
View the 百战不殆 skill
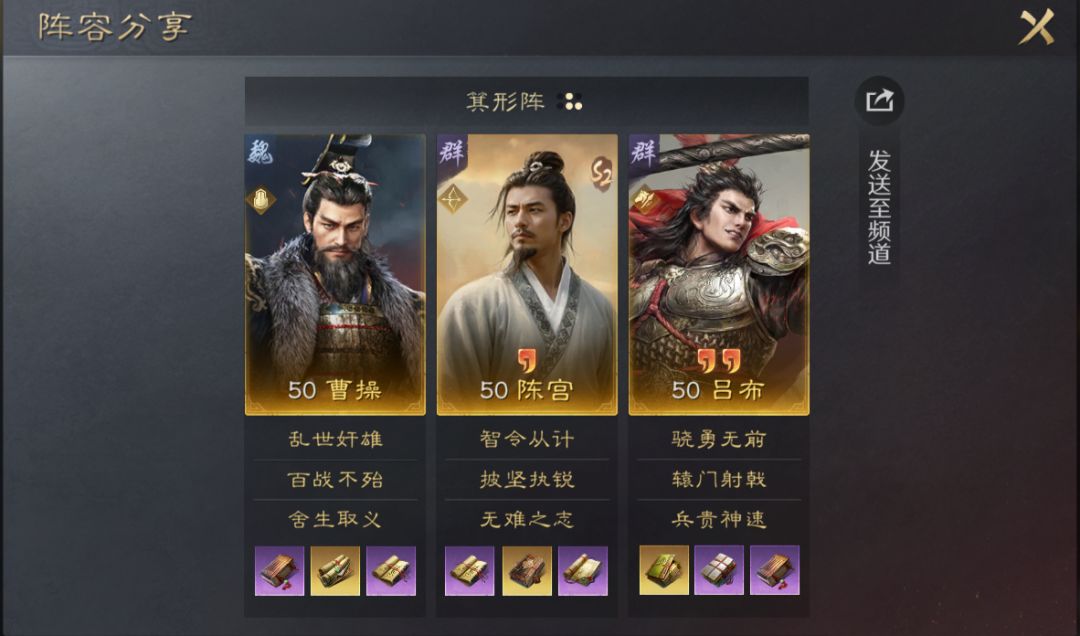point(335,479)
